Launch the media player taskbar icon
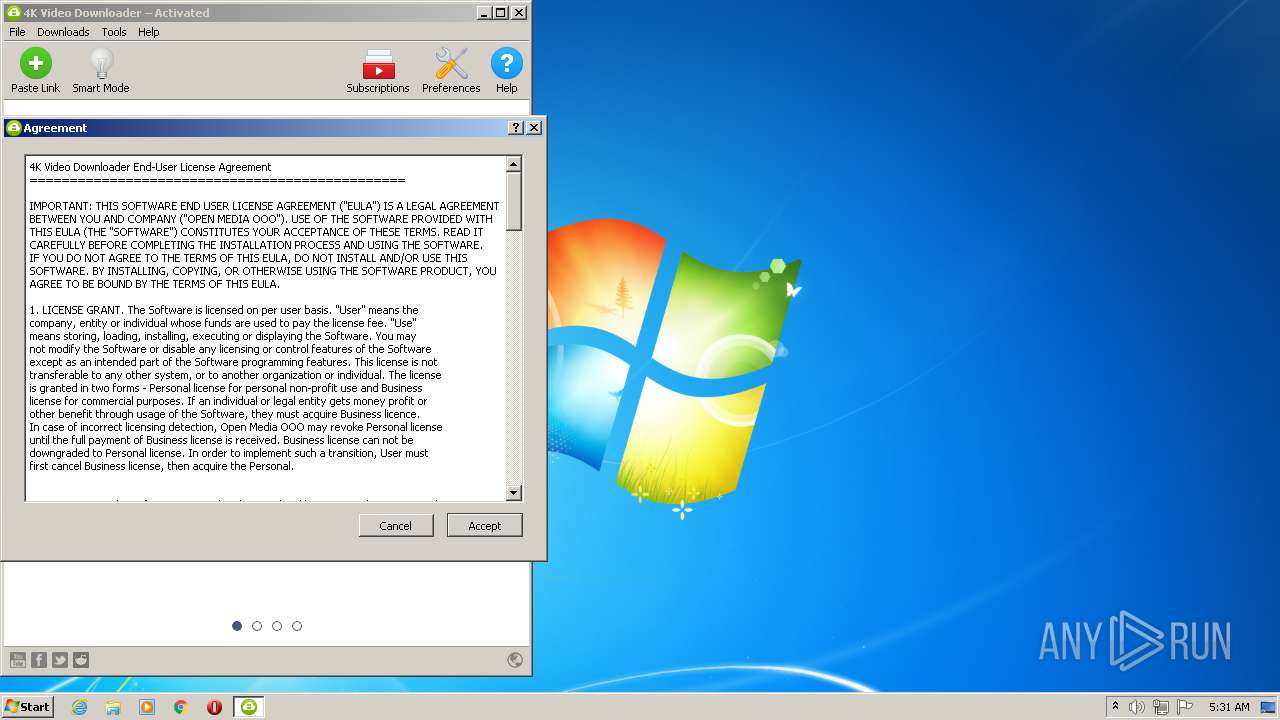The image size is (1280, 720). click(x=147, y=707)
